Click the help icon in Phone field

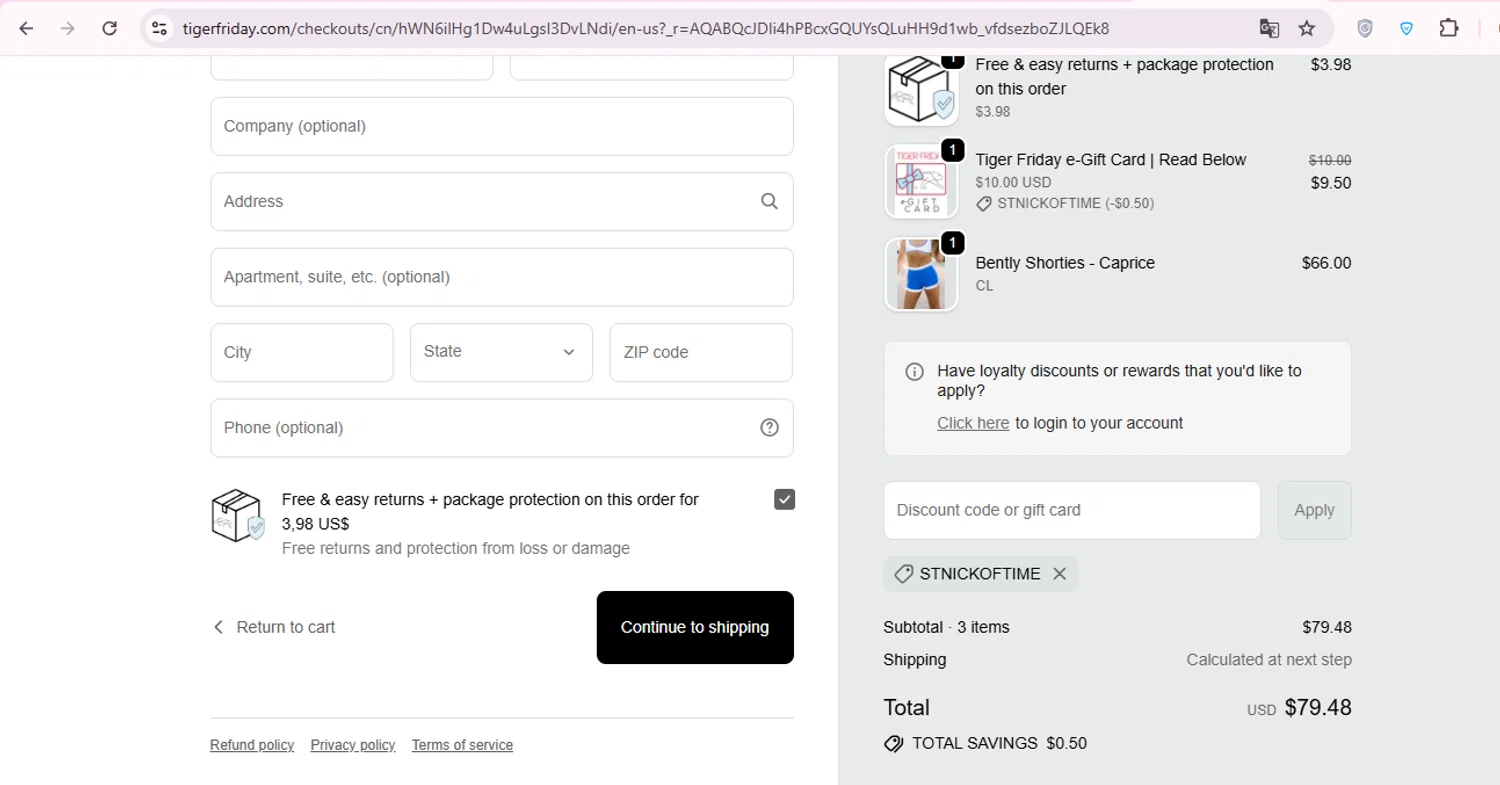click(769, 427)
